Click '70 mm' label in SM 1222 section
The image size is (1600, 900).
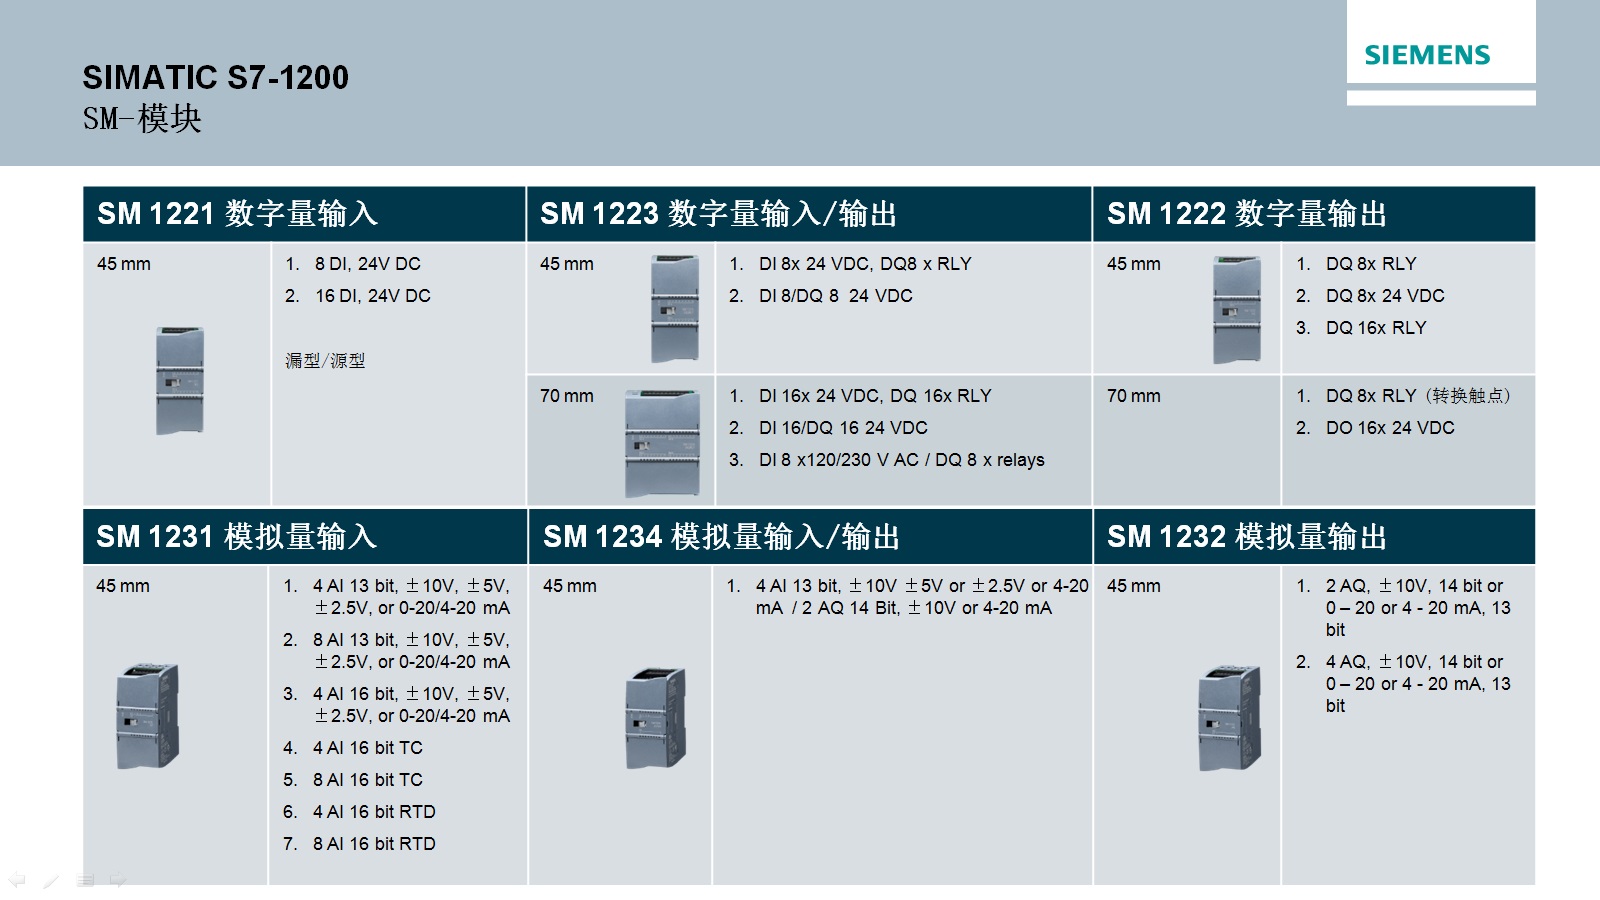[1134, 396]
